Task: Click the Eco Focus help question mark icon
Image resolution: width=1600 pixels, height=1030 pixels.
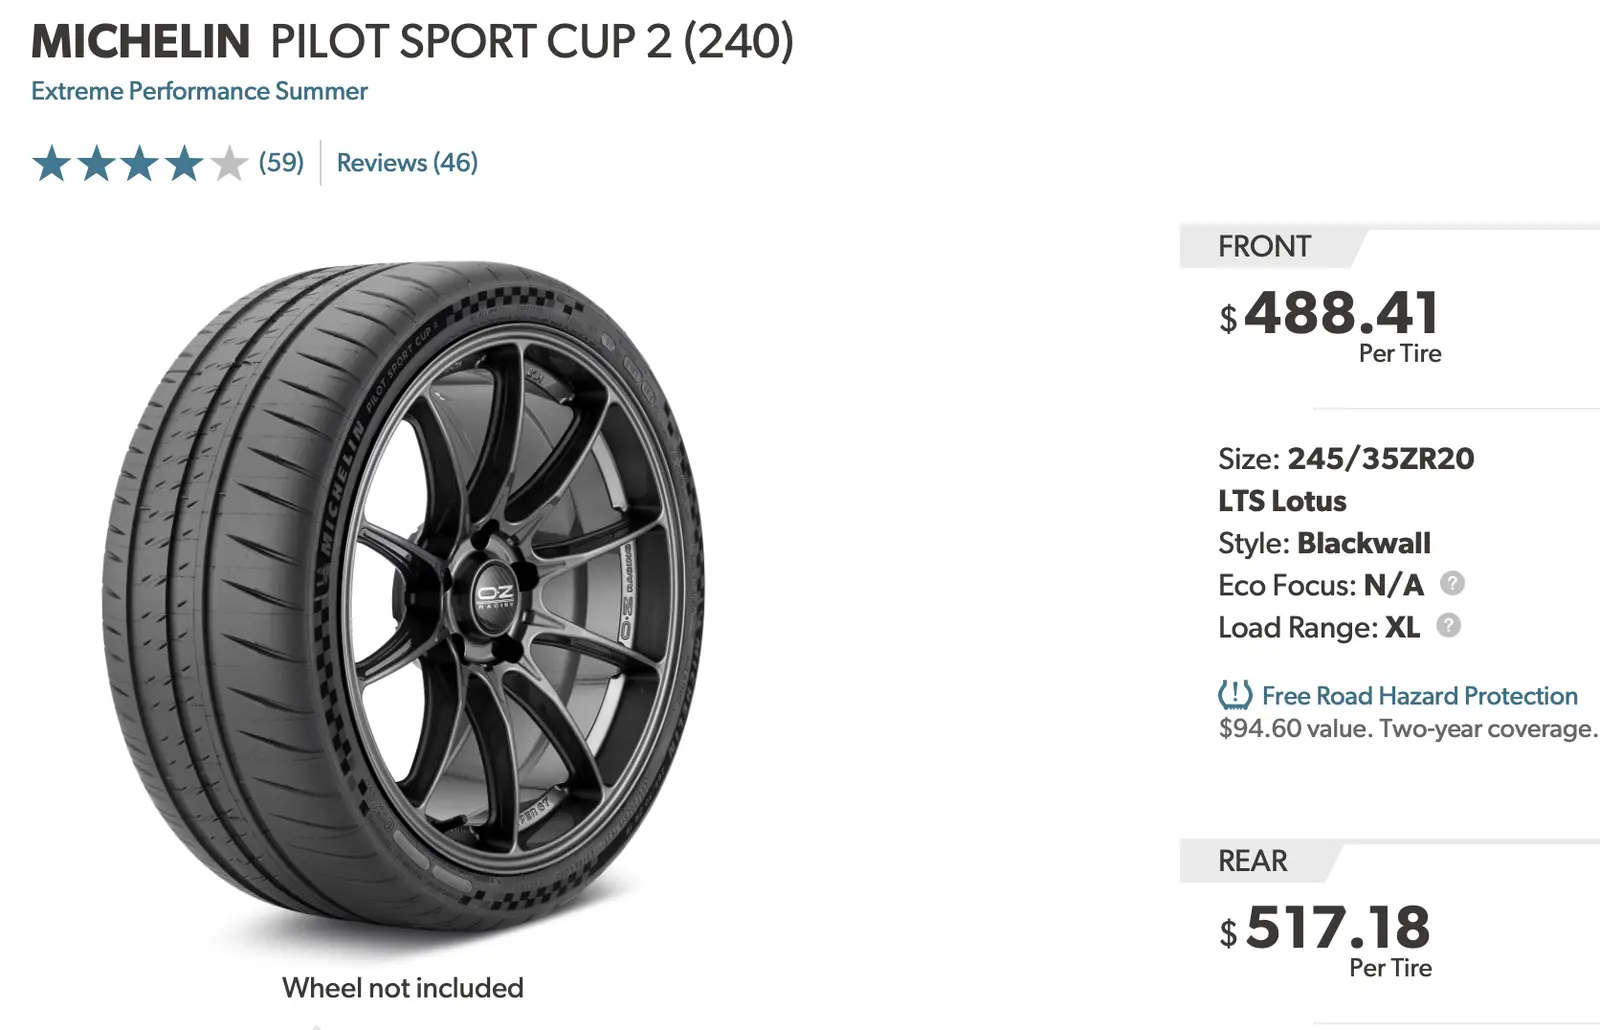Action: click(x=1452, y=584)
